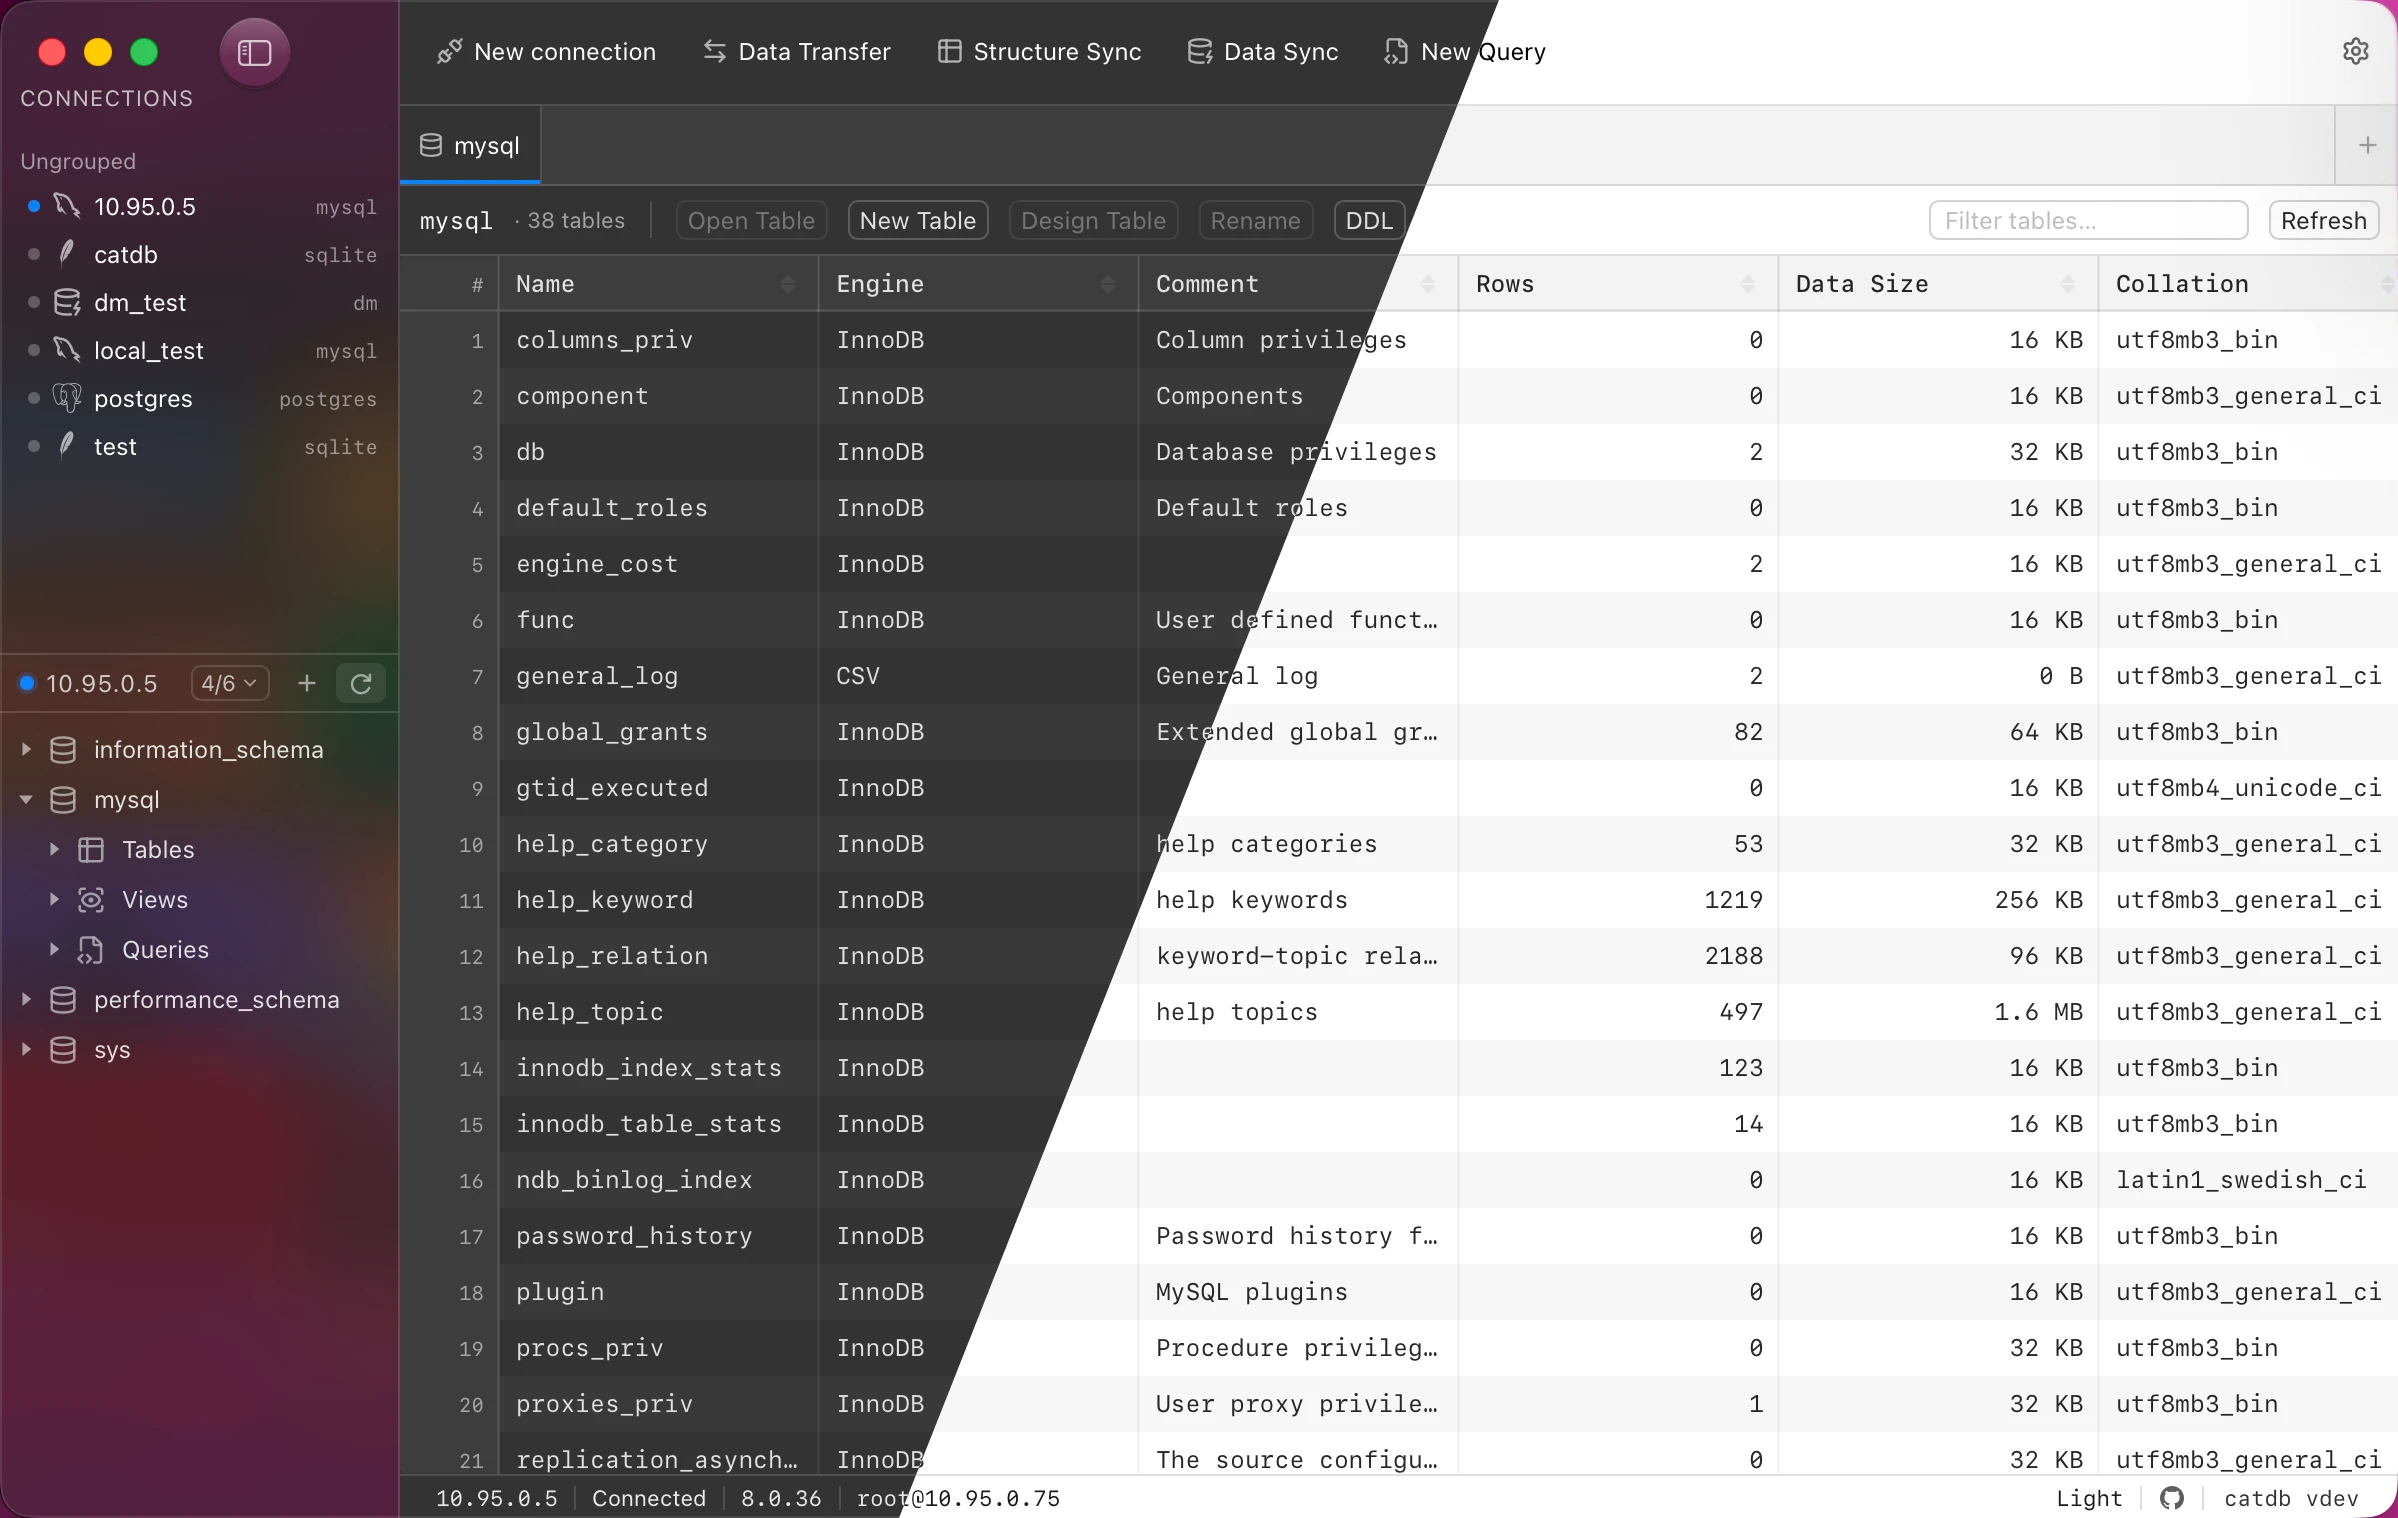
Task: Expand the Tables node under mysql
Action: 55,849
